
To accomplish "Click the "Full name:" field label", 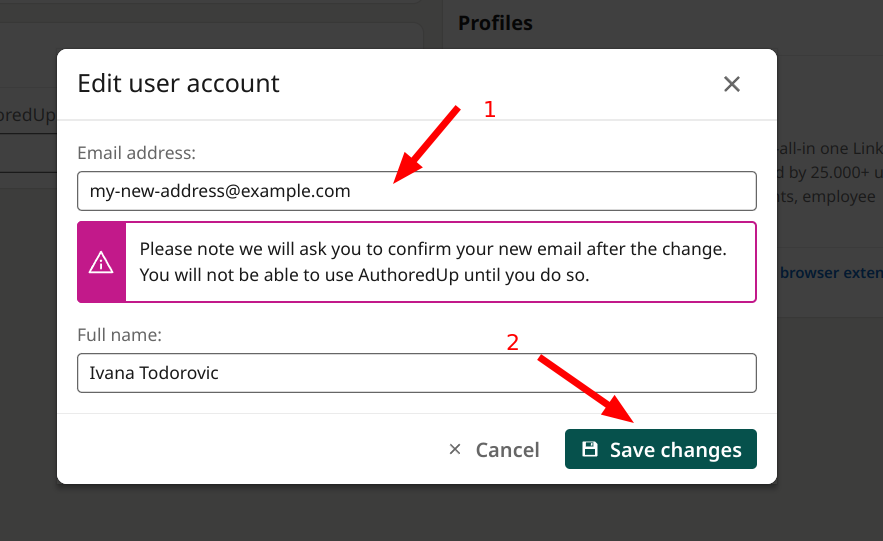I will pyautogui.click(x=119, y=335).
